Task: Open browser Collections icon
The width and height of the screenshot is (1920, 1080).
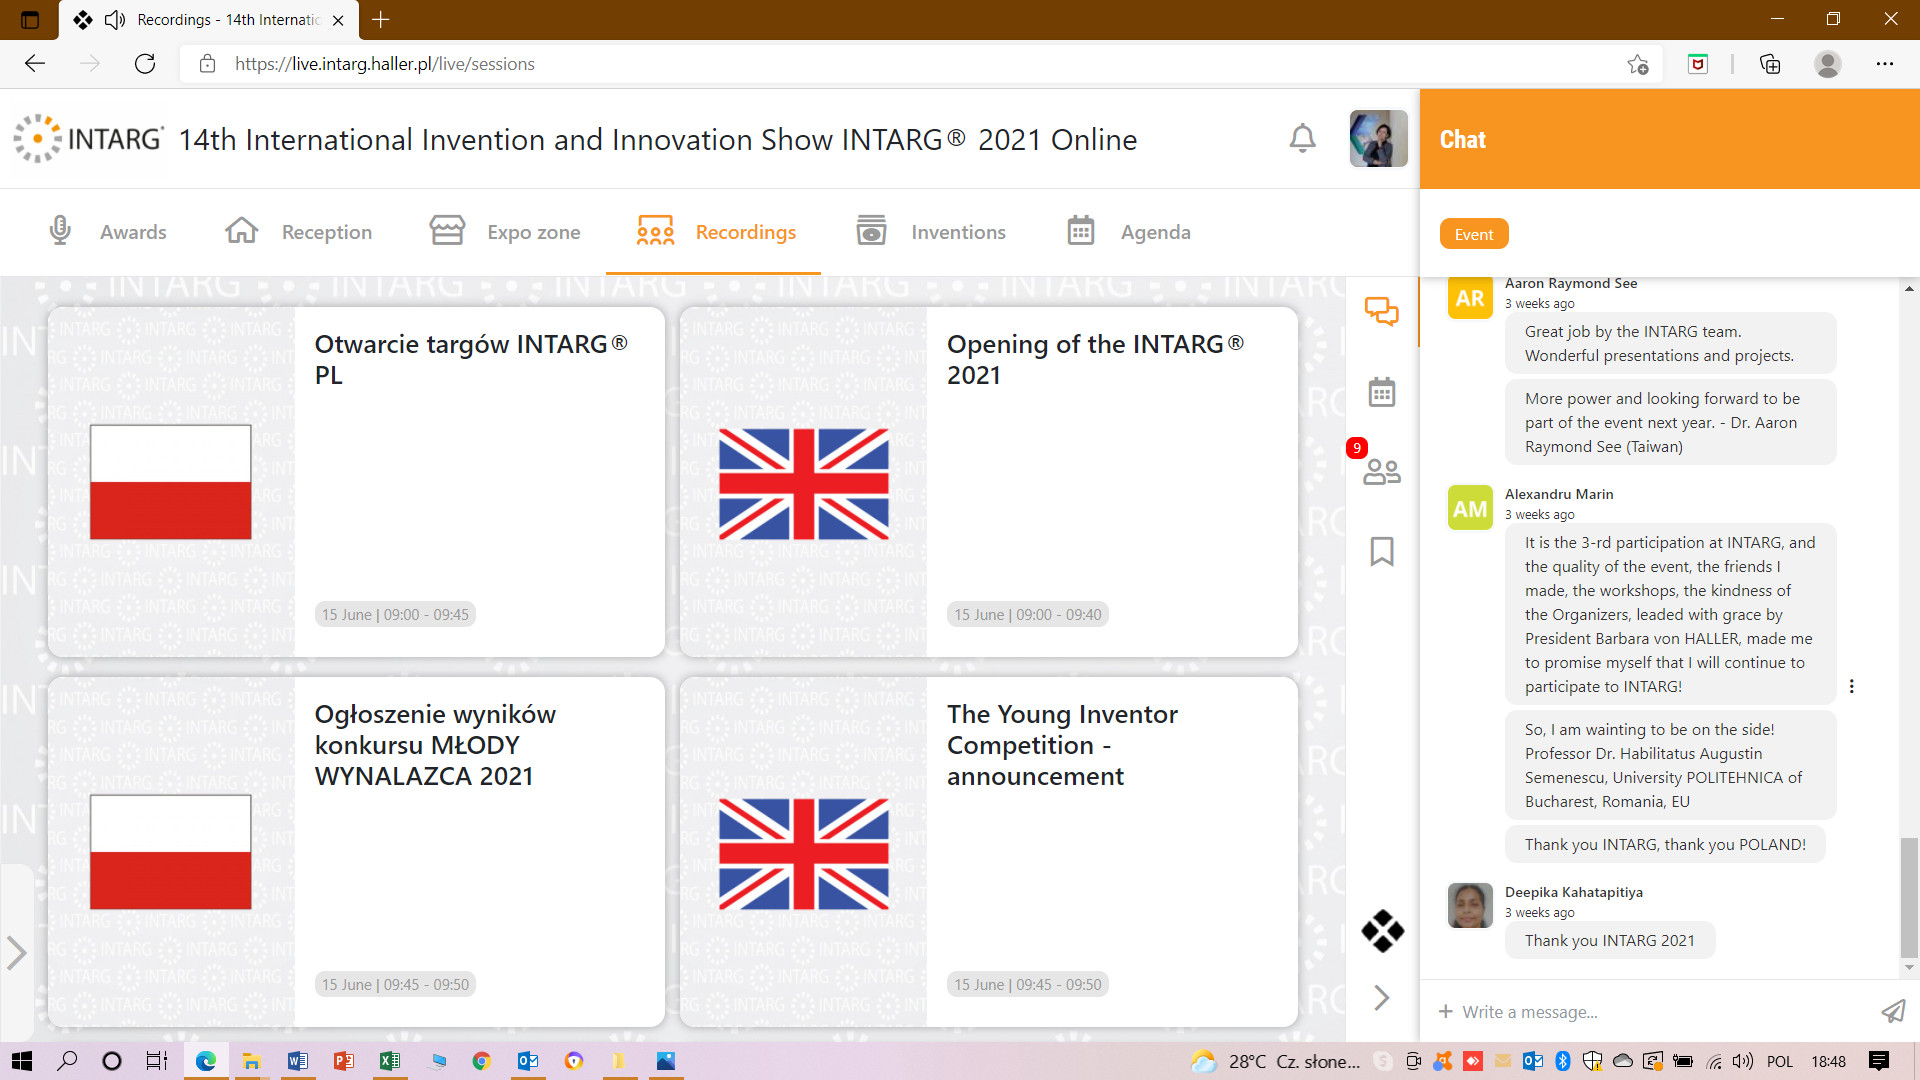Action: pyautogui.click(x=1770, y=64)
